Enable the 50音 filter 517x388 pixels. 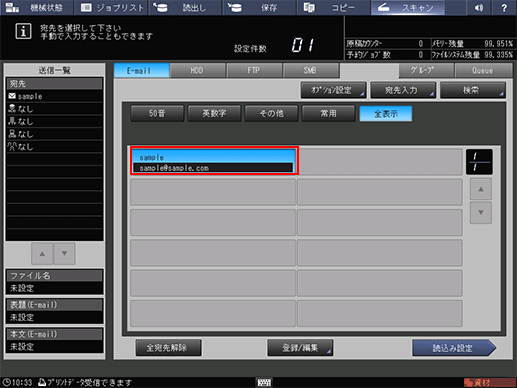point(157,114)
